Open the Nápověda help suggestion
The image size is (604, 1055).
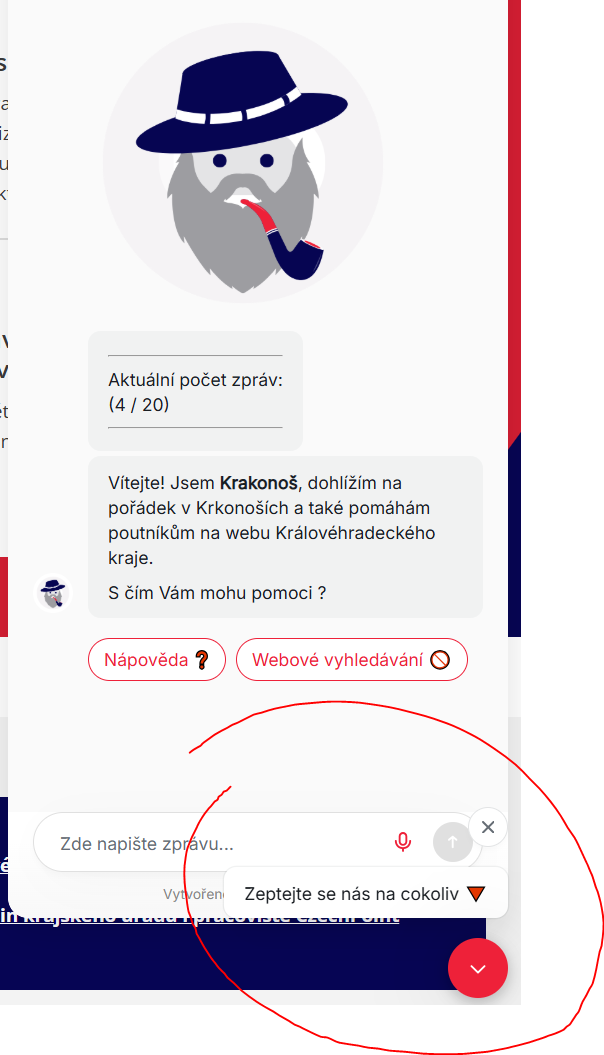click(x=157, y=659)
